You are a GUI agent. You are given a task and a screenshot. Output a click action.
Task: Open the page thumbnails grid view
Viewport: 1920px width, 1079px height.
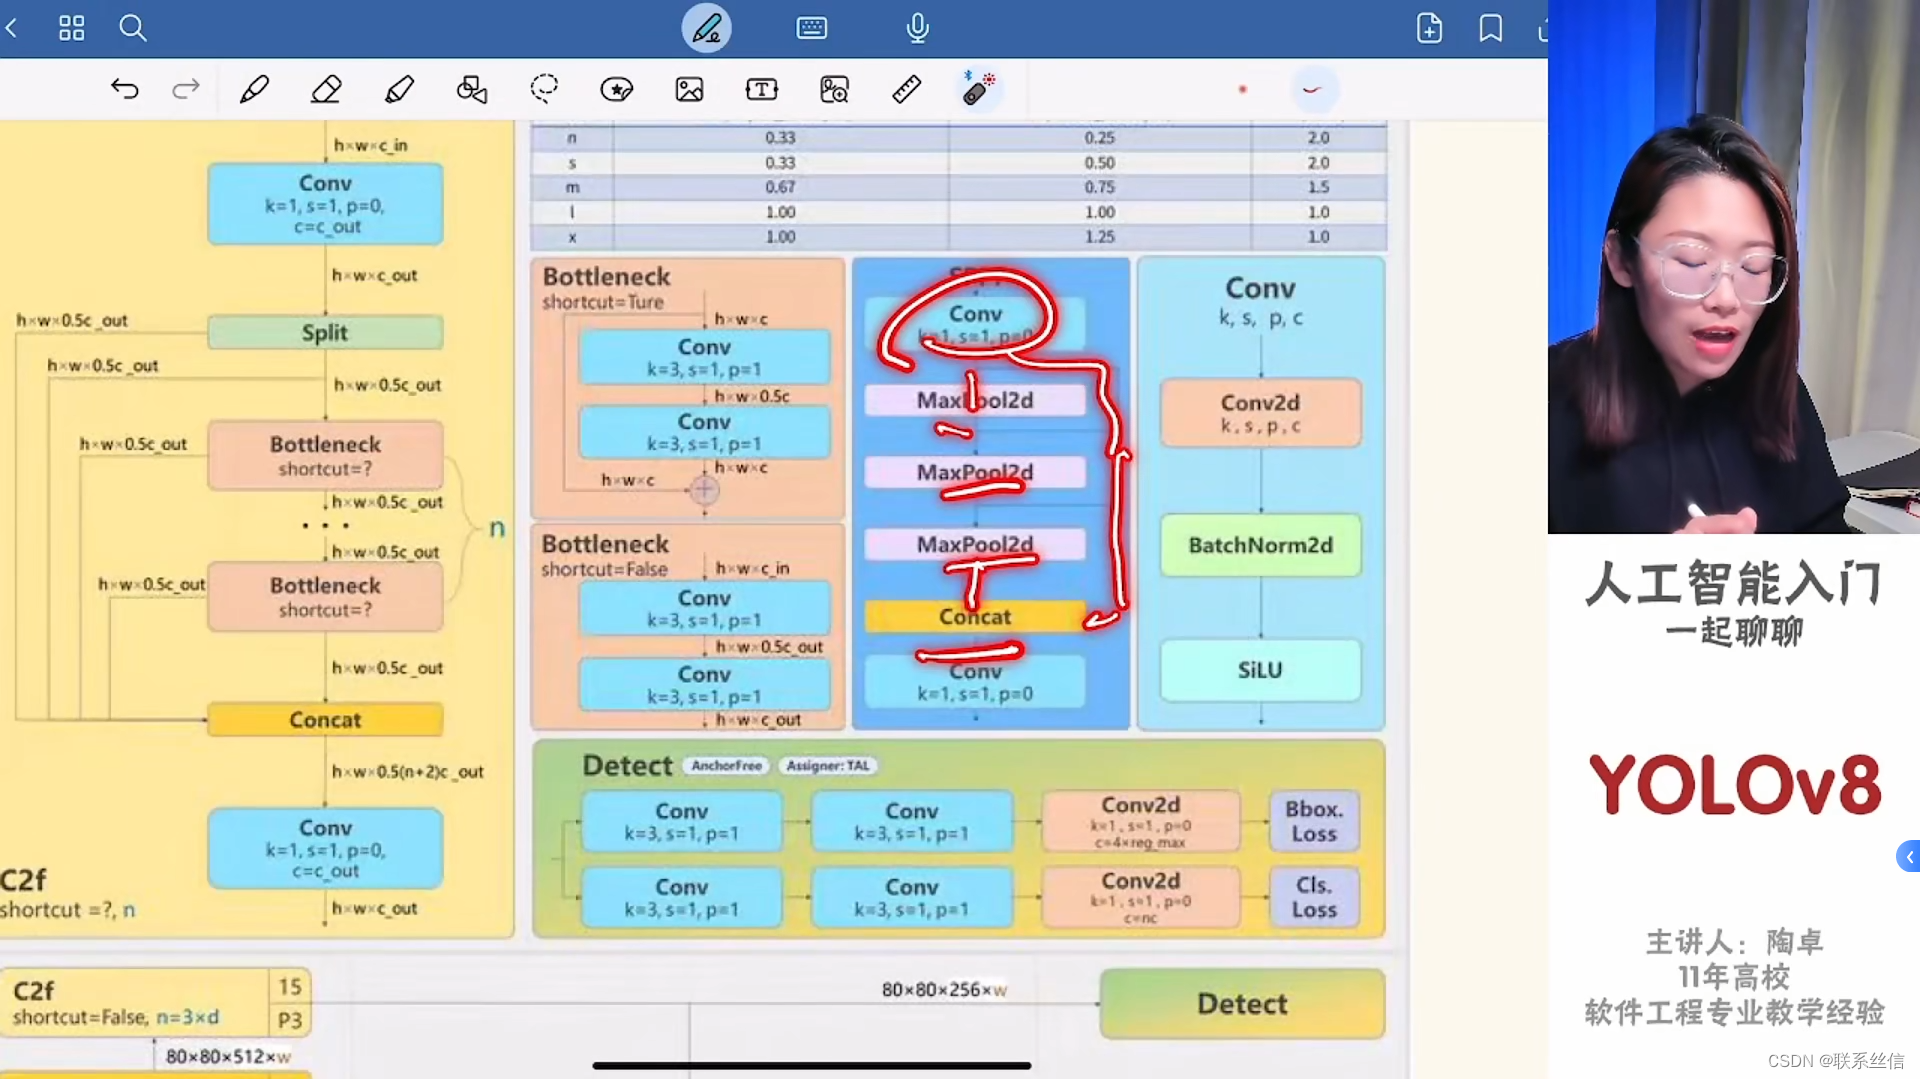click(x=71, y=28)
